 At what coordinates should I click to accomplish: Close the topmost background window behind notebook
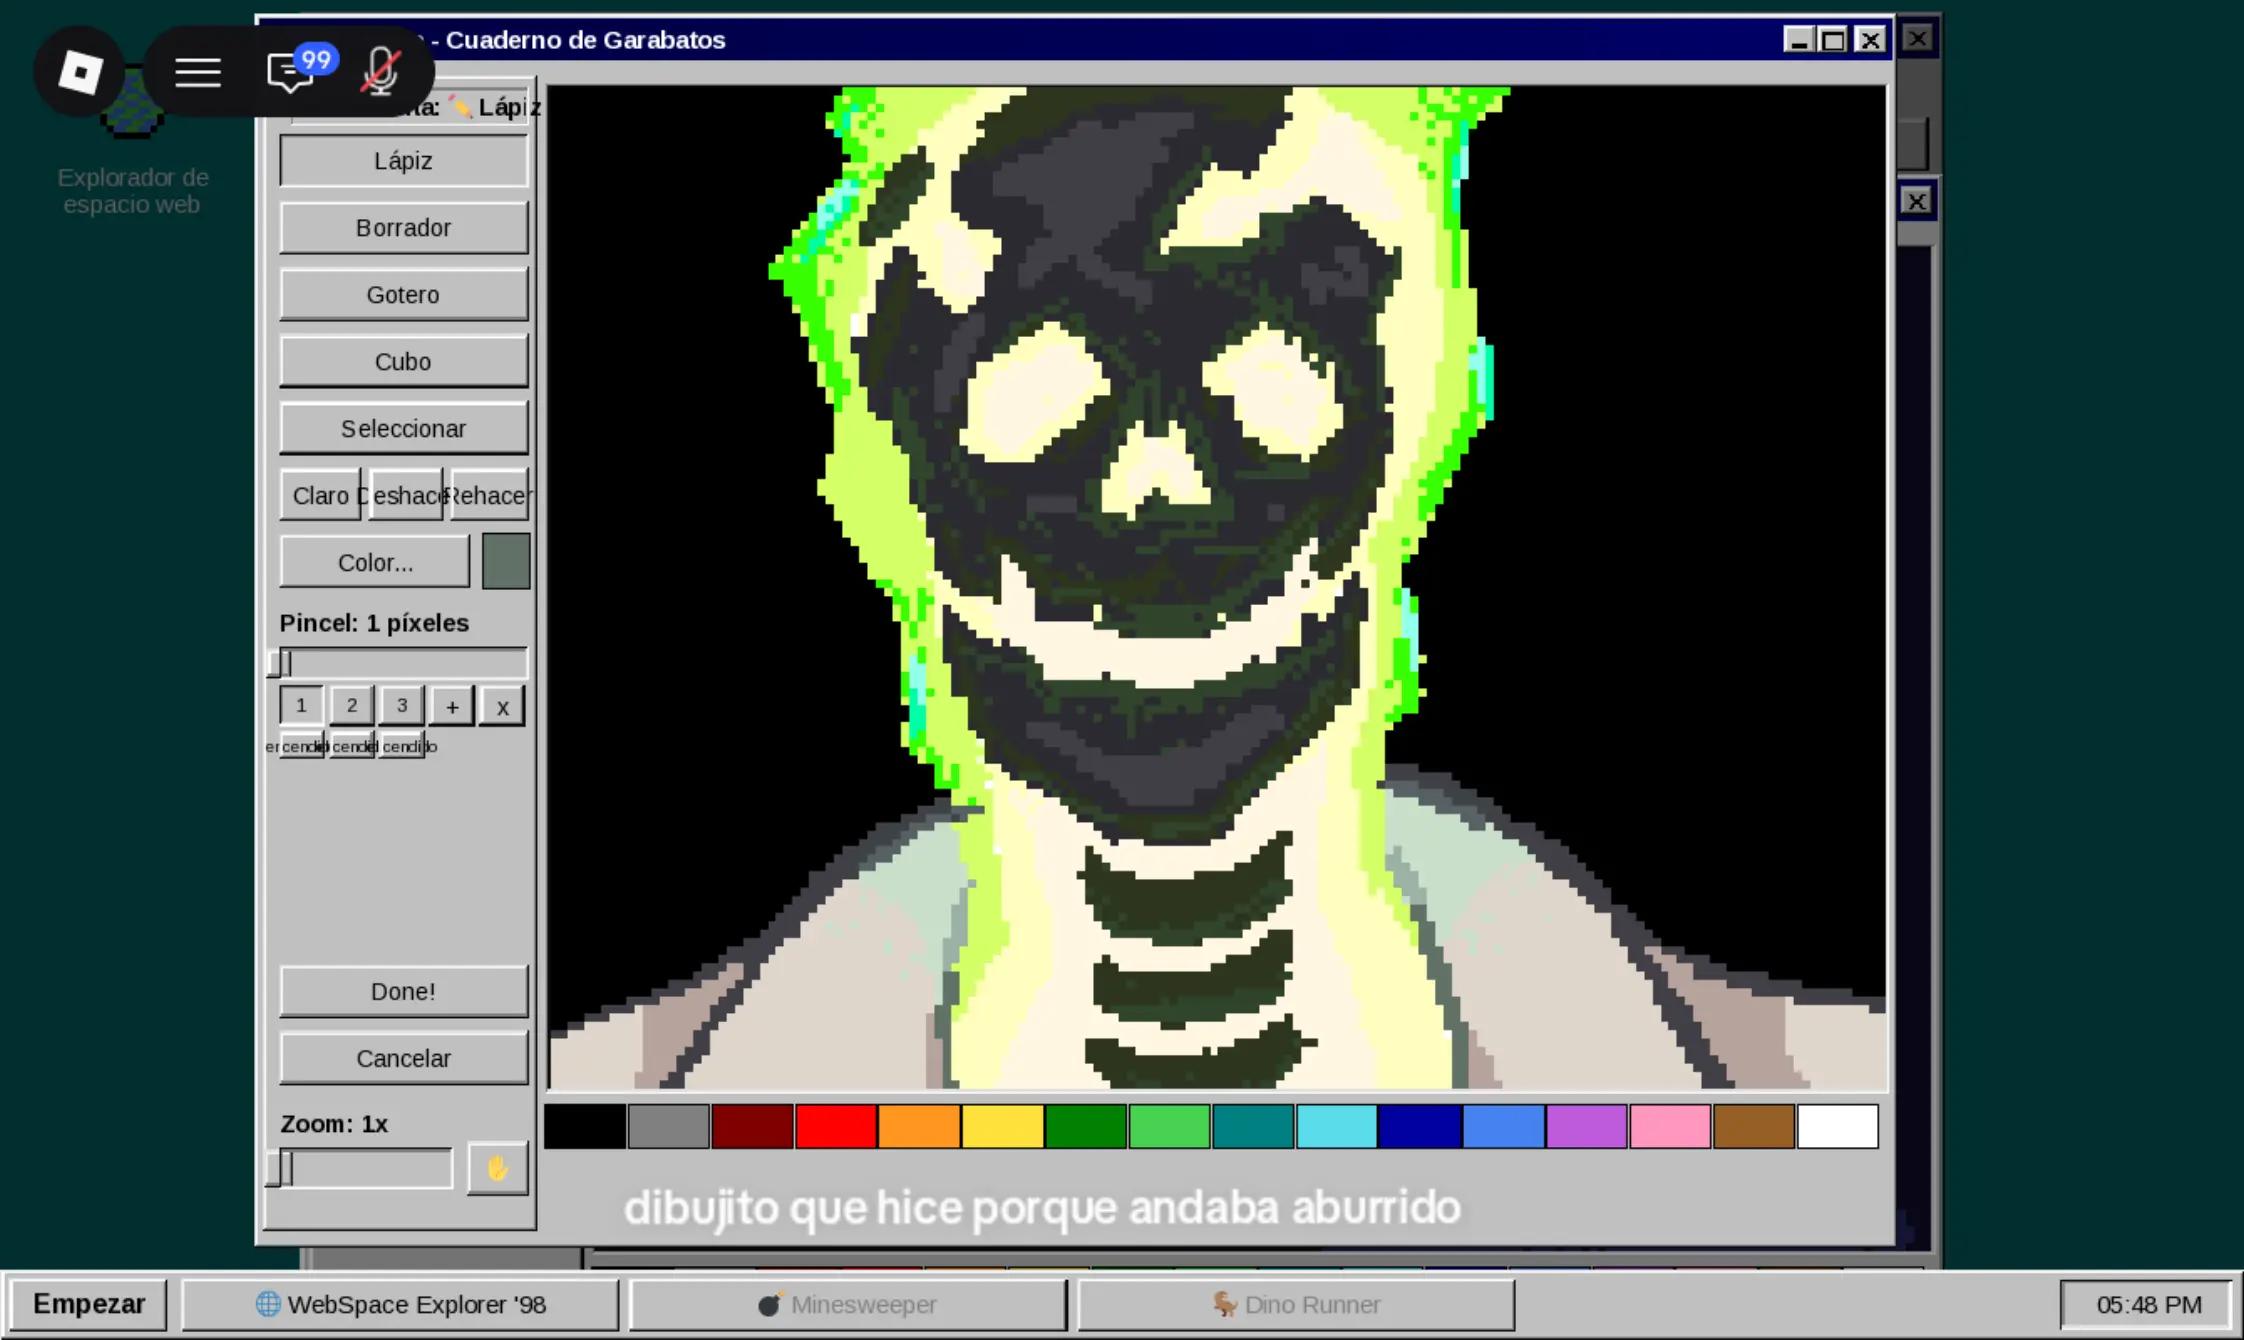click(x=1917, y=38)
